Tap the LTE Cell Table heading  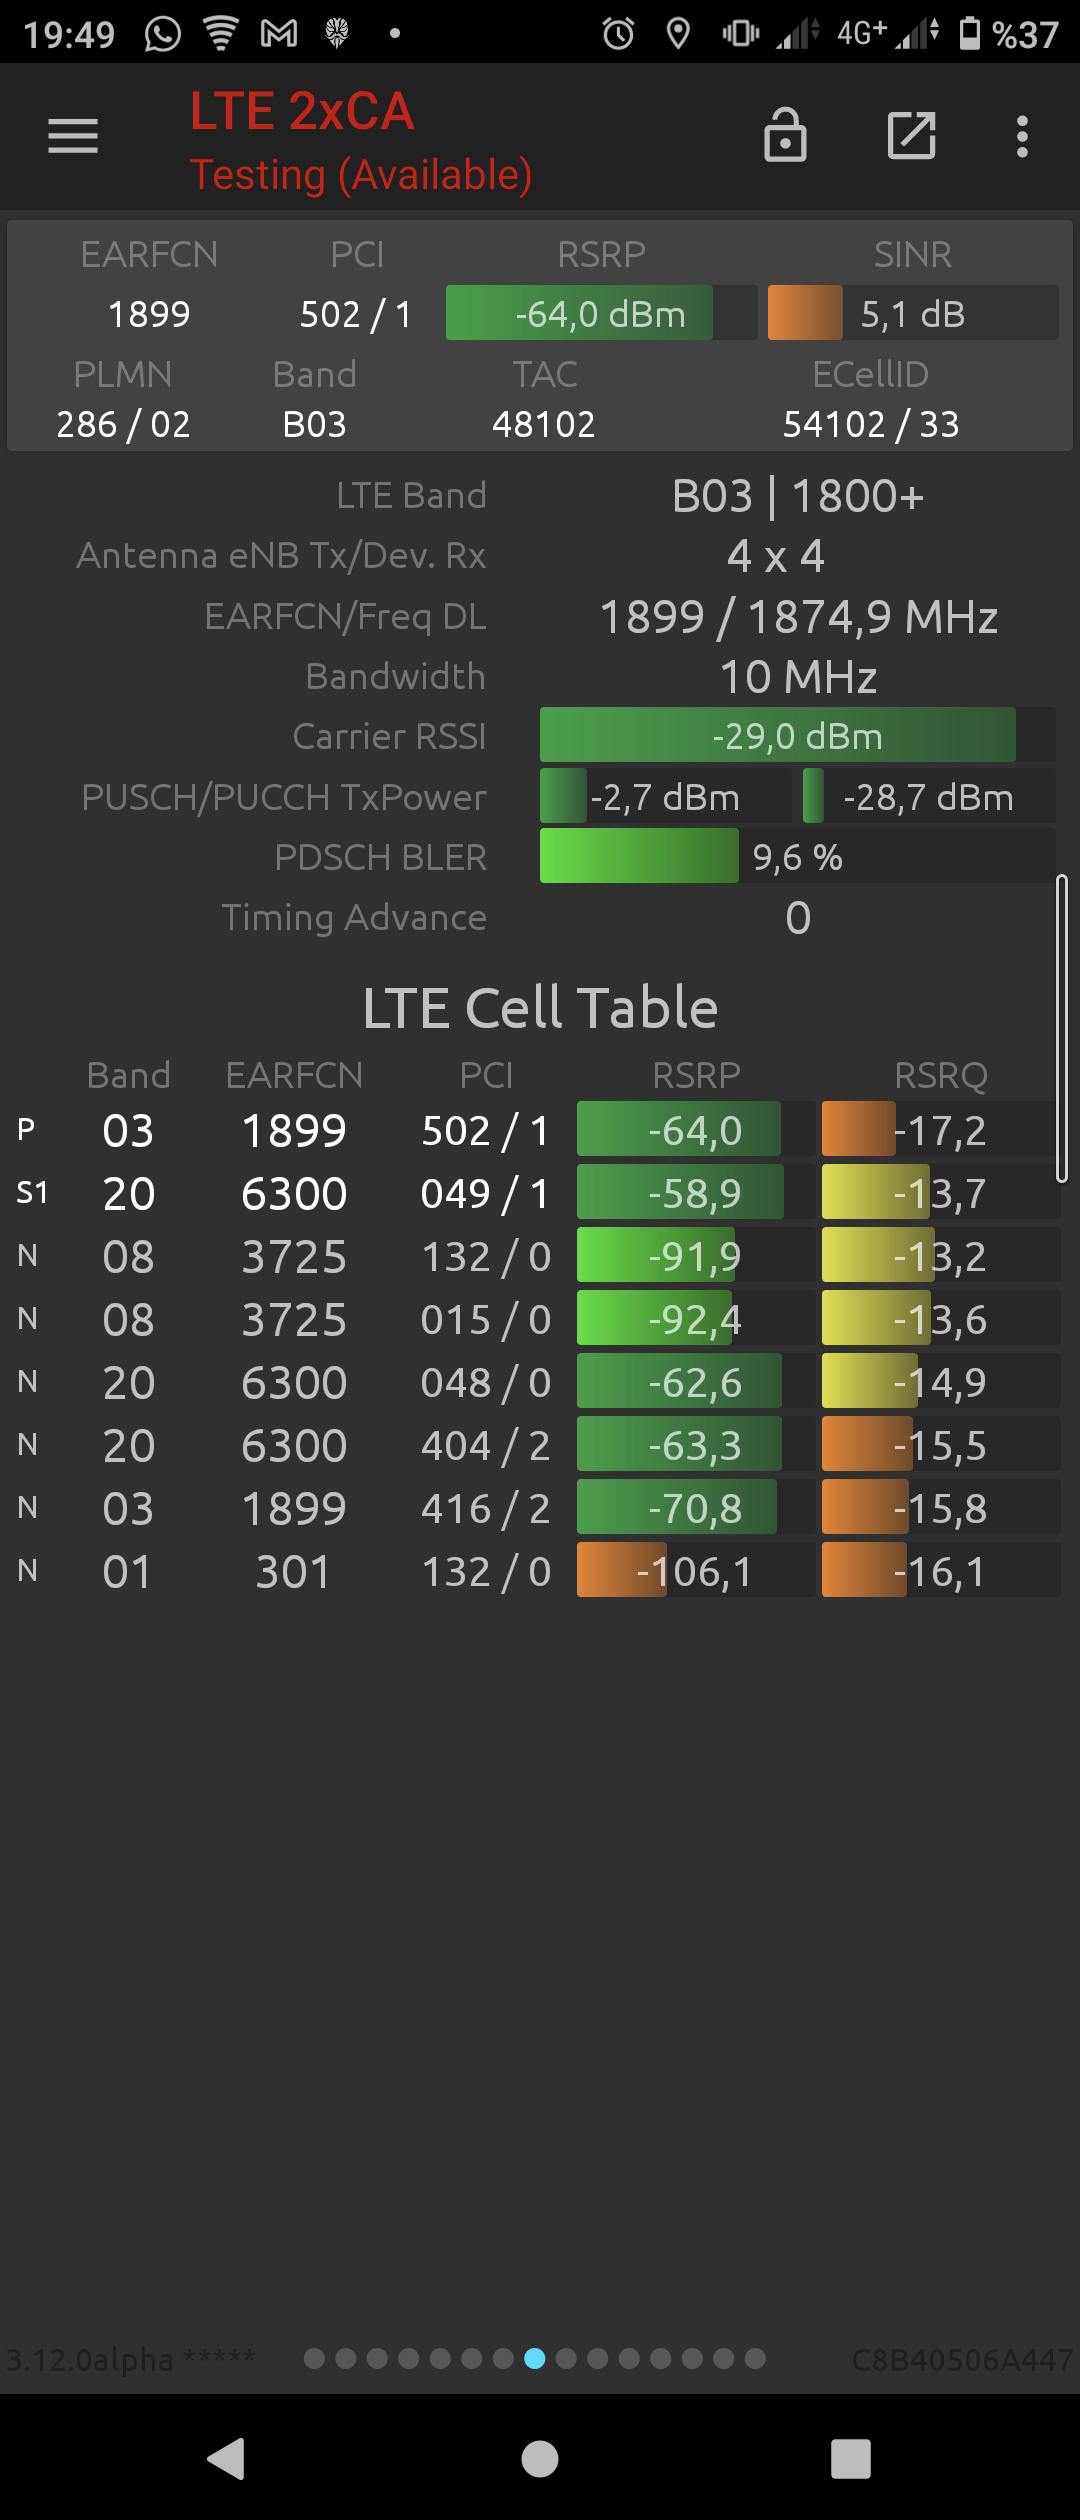(x=540, y=1007)
